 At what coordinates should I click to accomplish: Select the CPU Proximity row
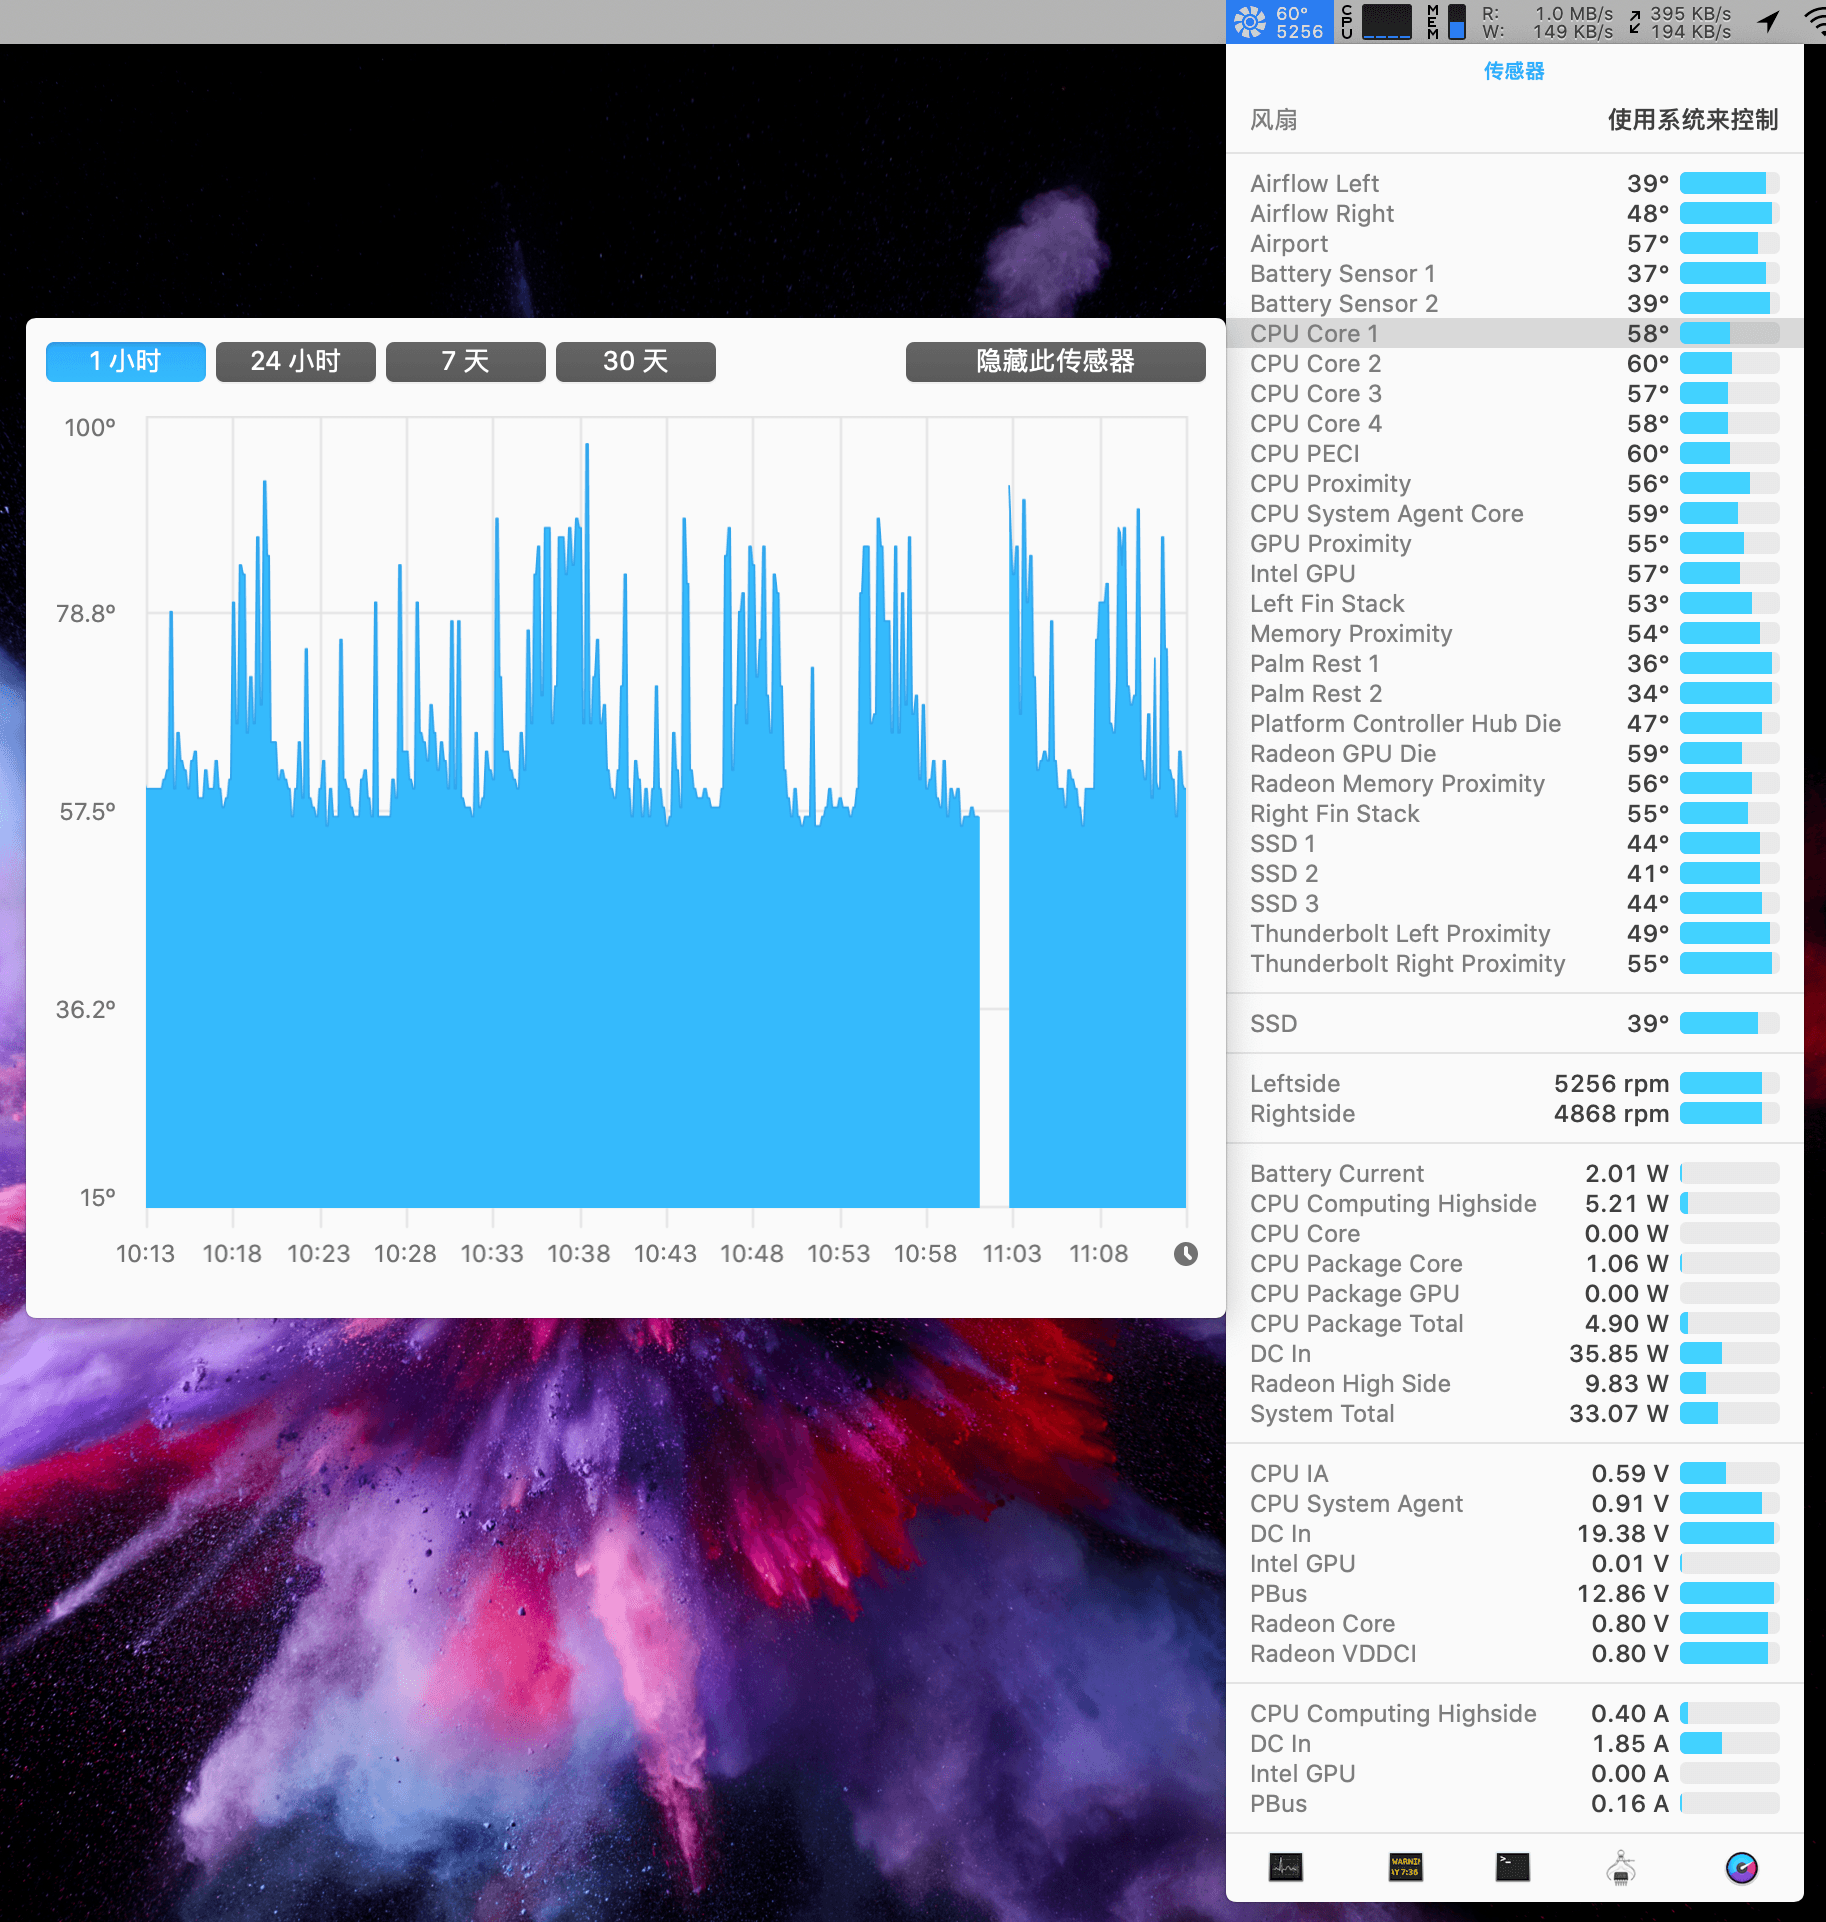click(1515, 483)
